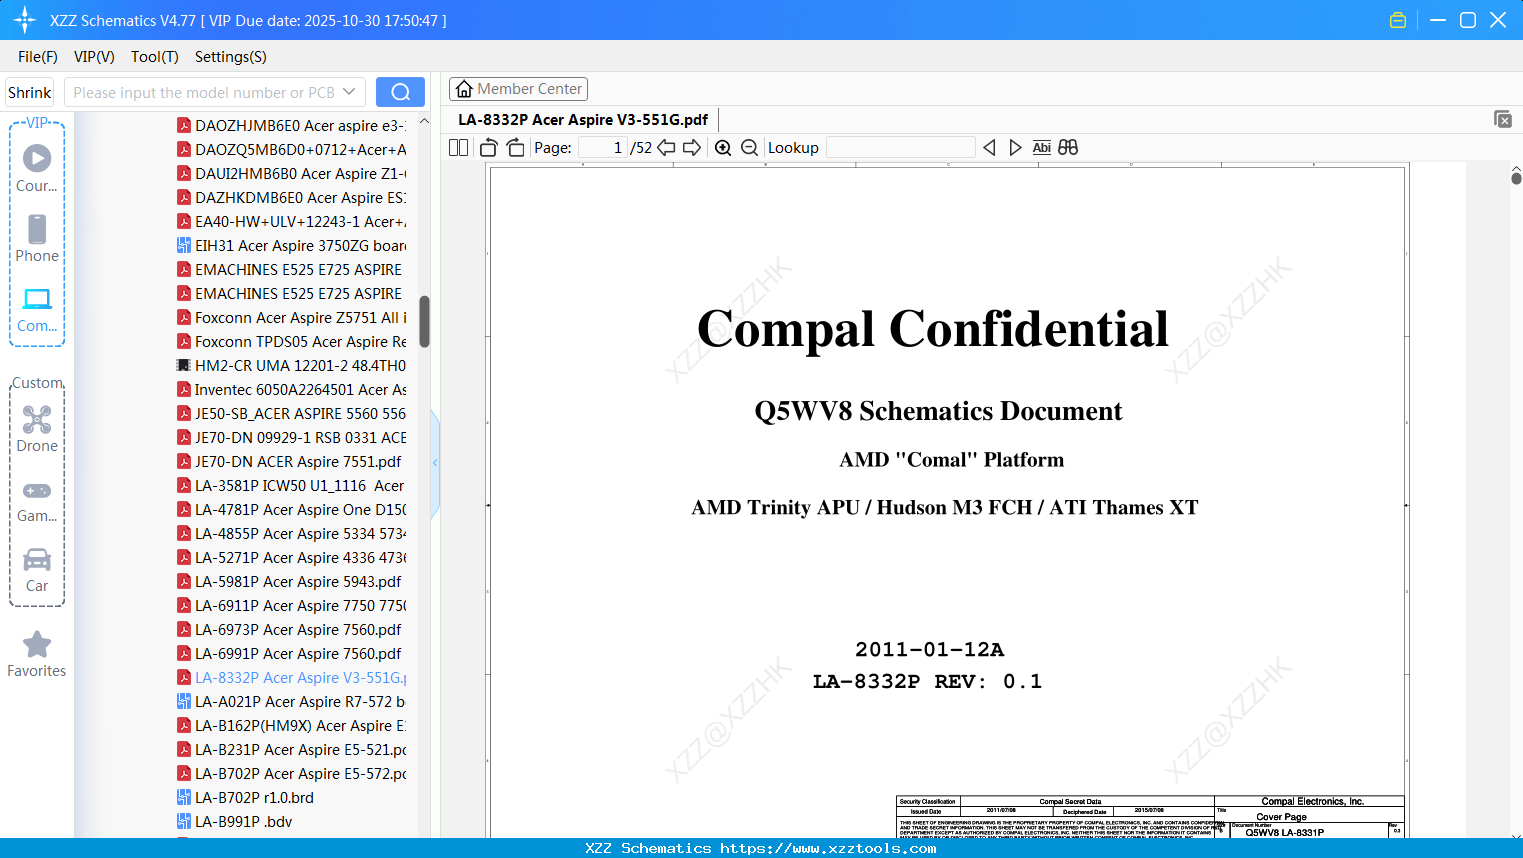Rotate page clockwise icon

pyautogui.click(x=515, y=148)
